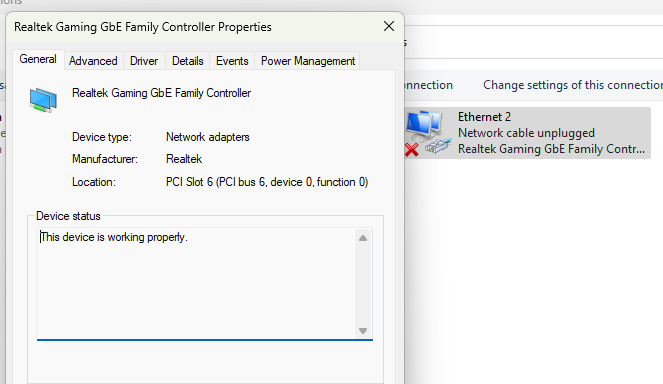Click the device status scroll up arrow

coord(363,238)
